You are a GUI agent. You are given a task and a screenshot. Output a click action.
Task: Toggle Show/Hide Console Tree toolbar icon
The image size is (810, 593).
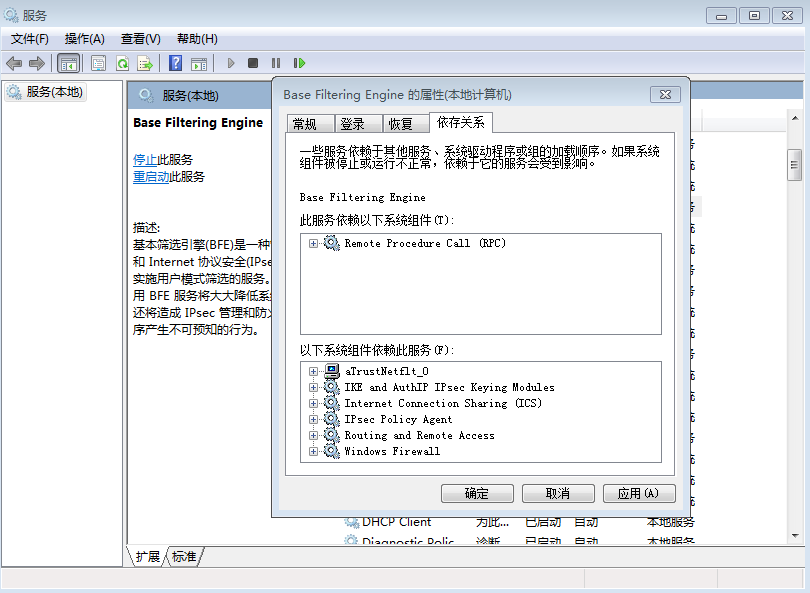click(68, 63)
